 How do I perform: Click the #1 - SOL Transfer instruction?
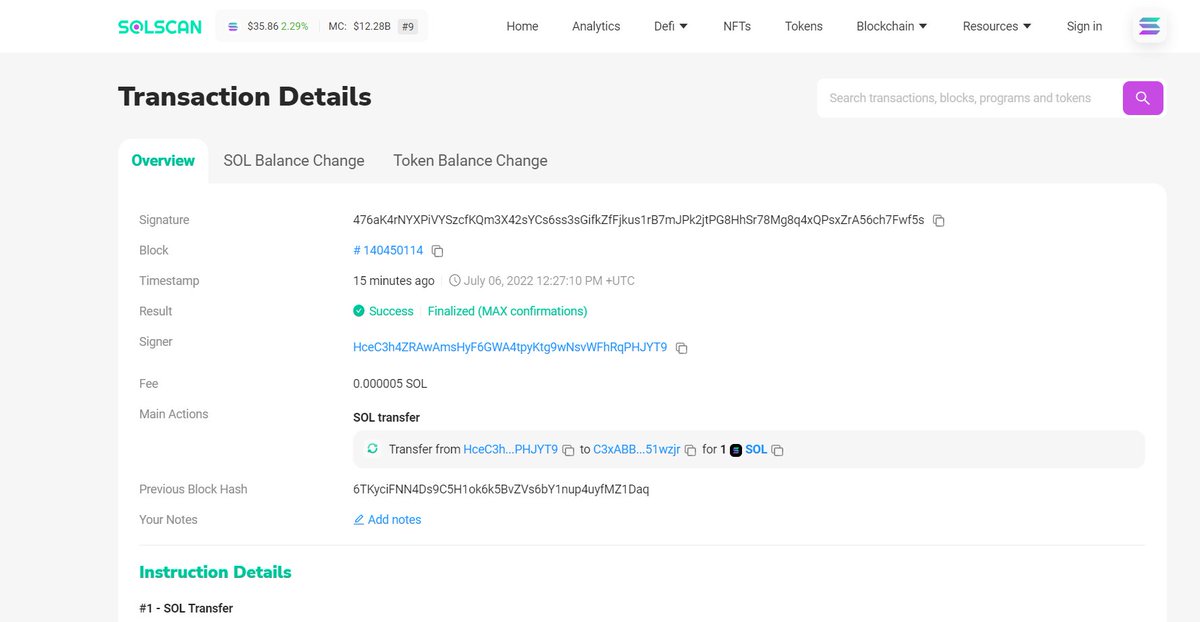[186, 608]
